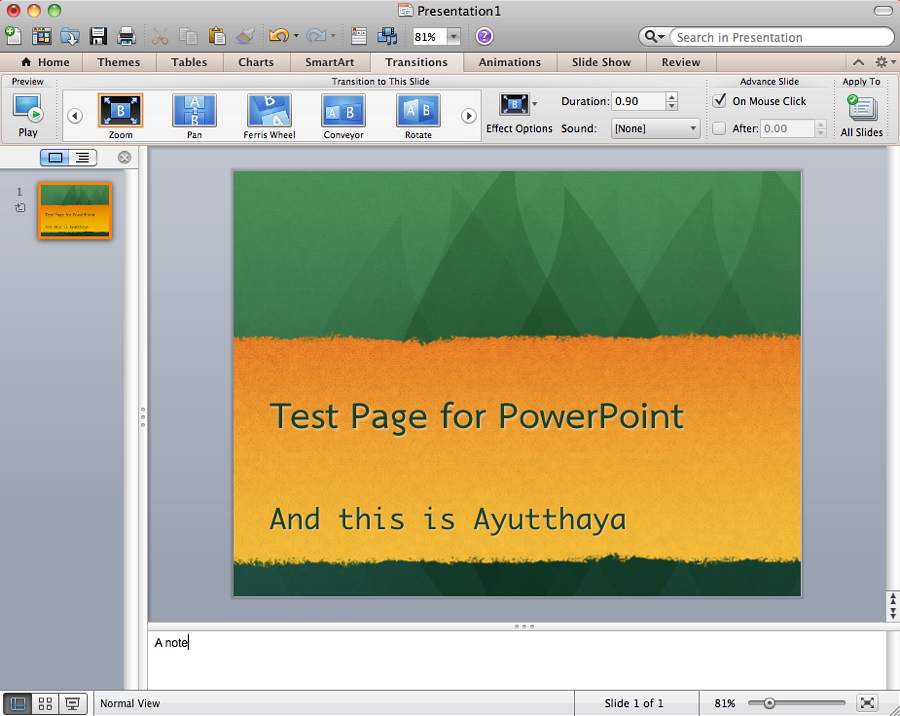This screenshot has width=900, height=716.
Task: Show outline pane tab
Action: [x=83, y=157]
